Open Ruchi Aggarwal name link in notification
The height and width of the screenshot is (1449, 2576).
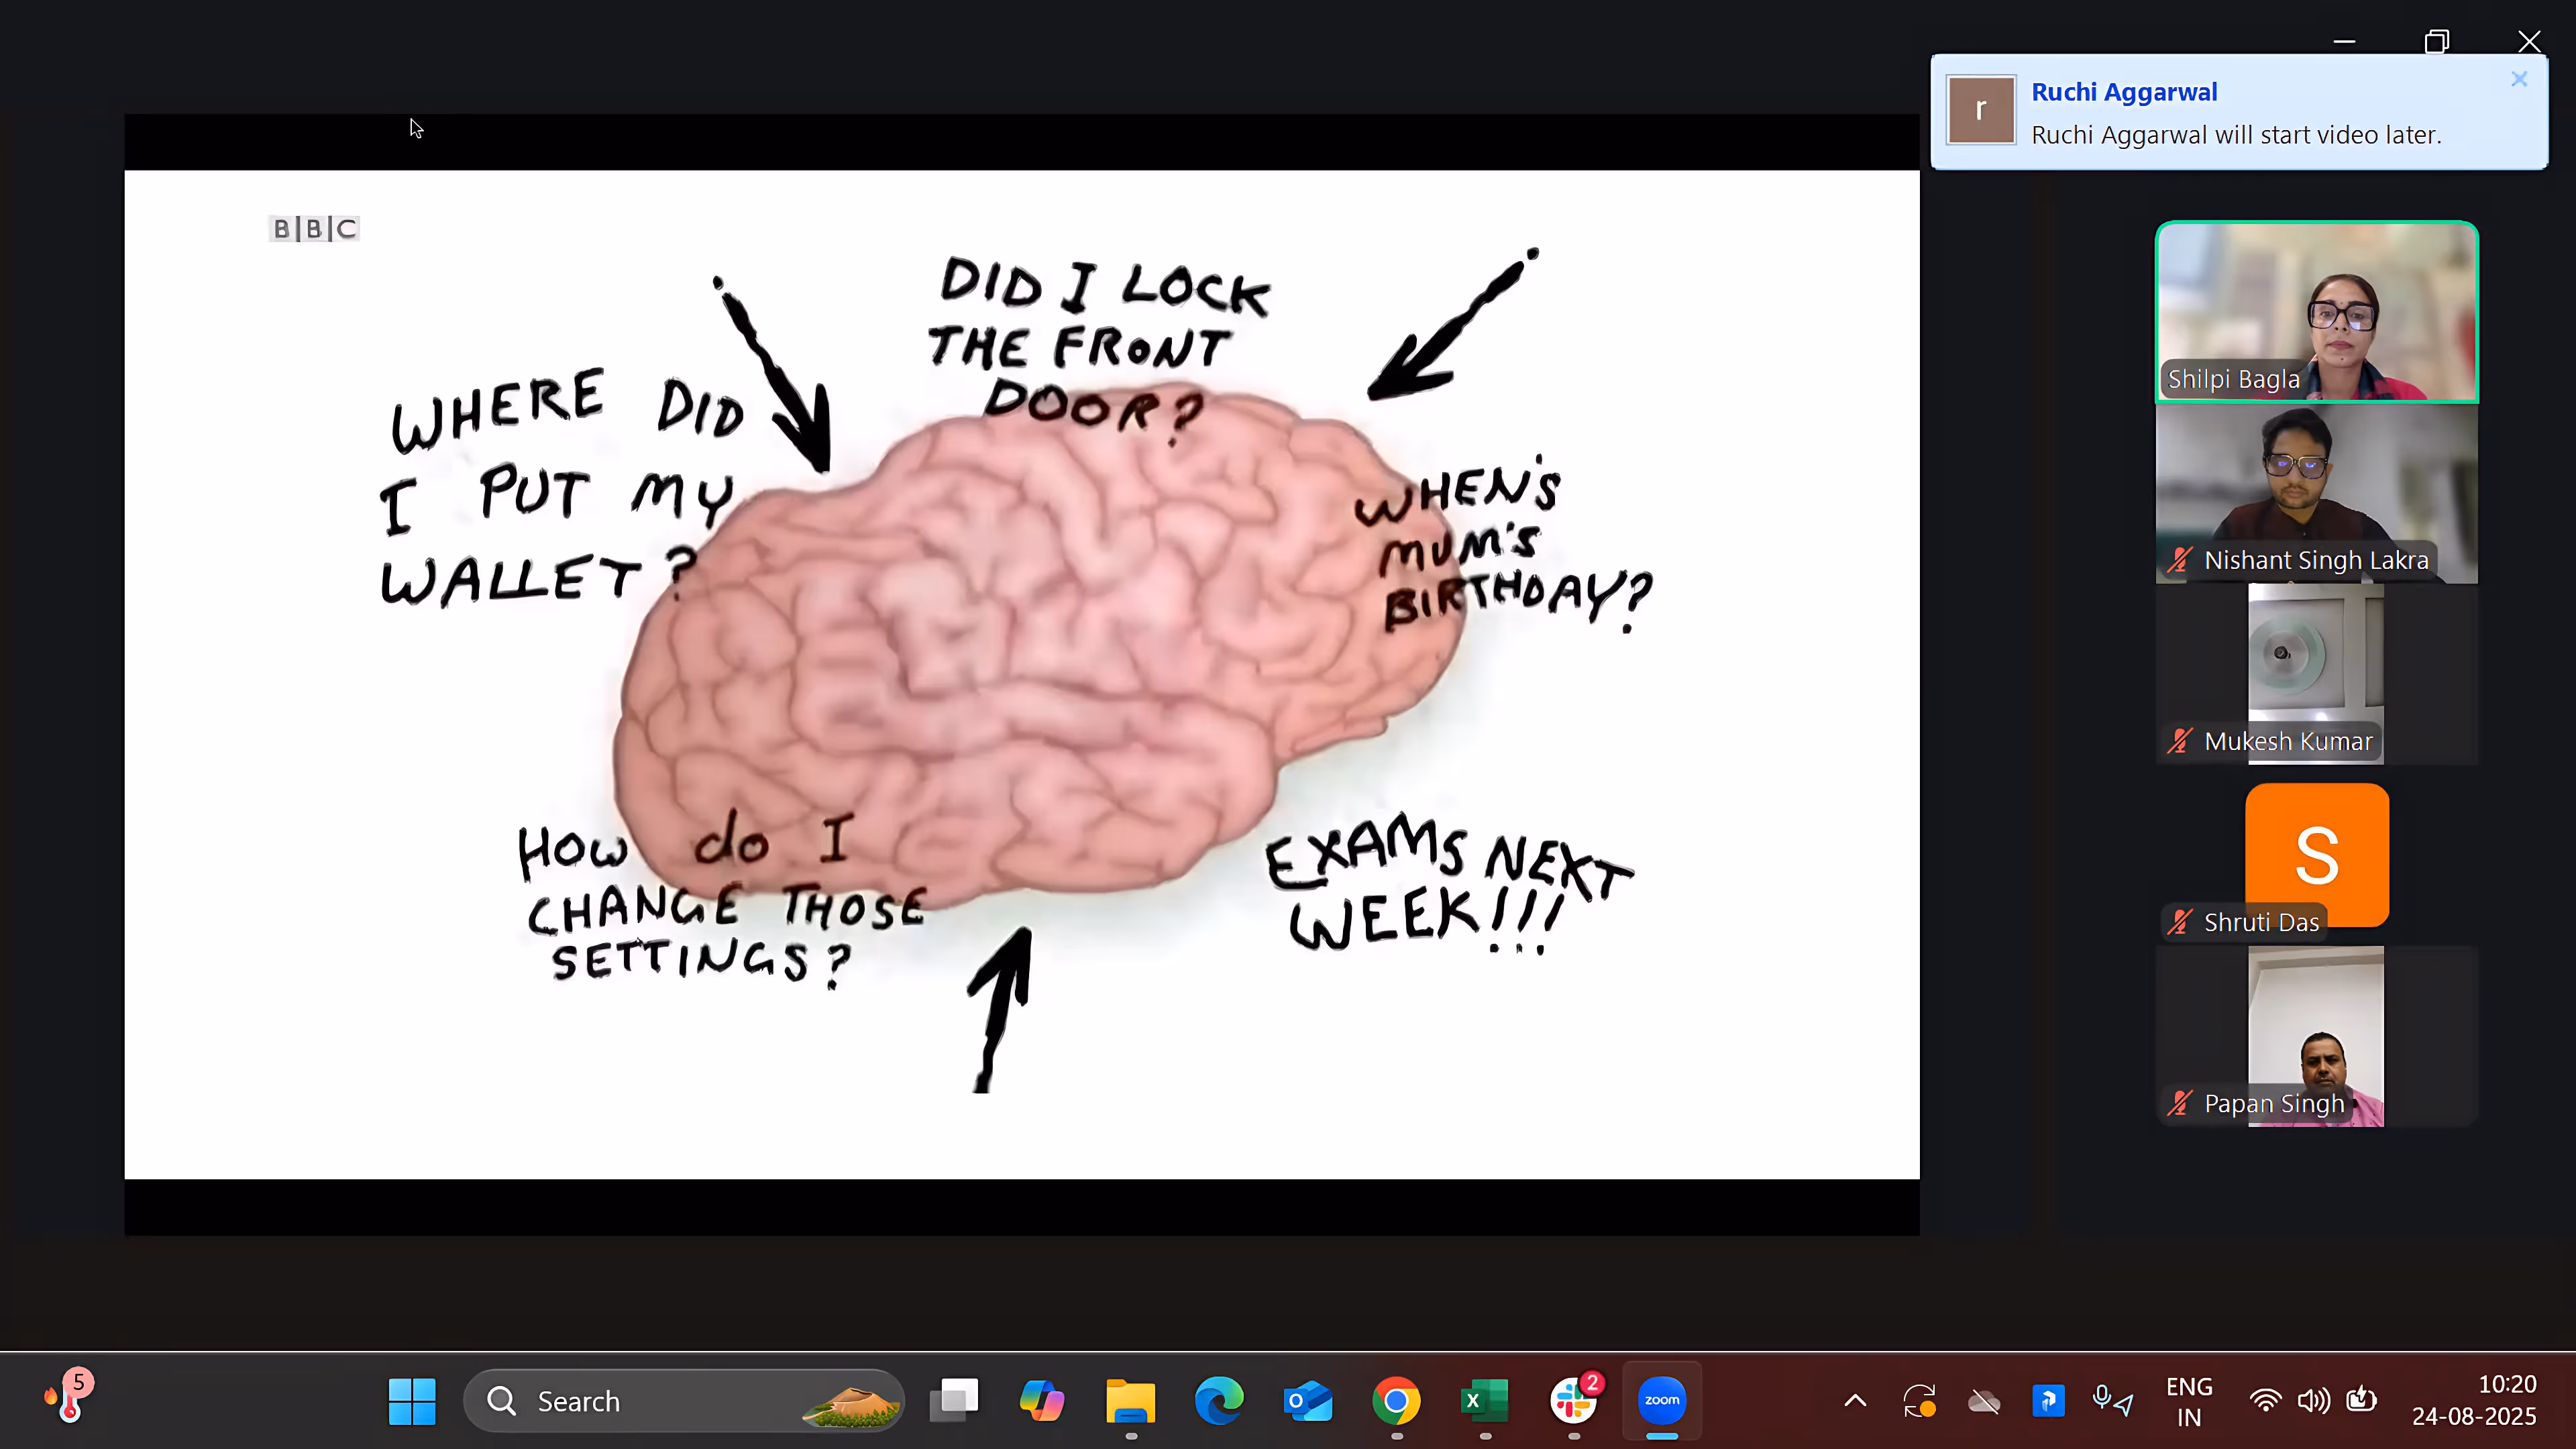pyautogui.click(x=2123, y=92)
